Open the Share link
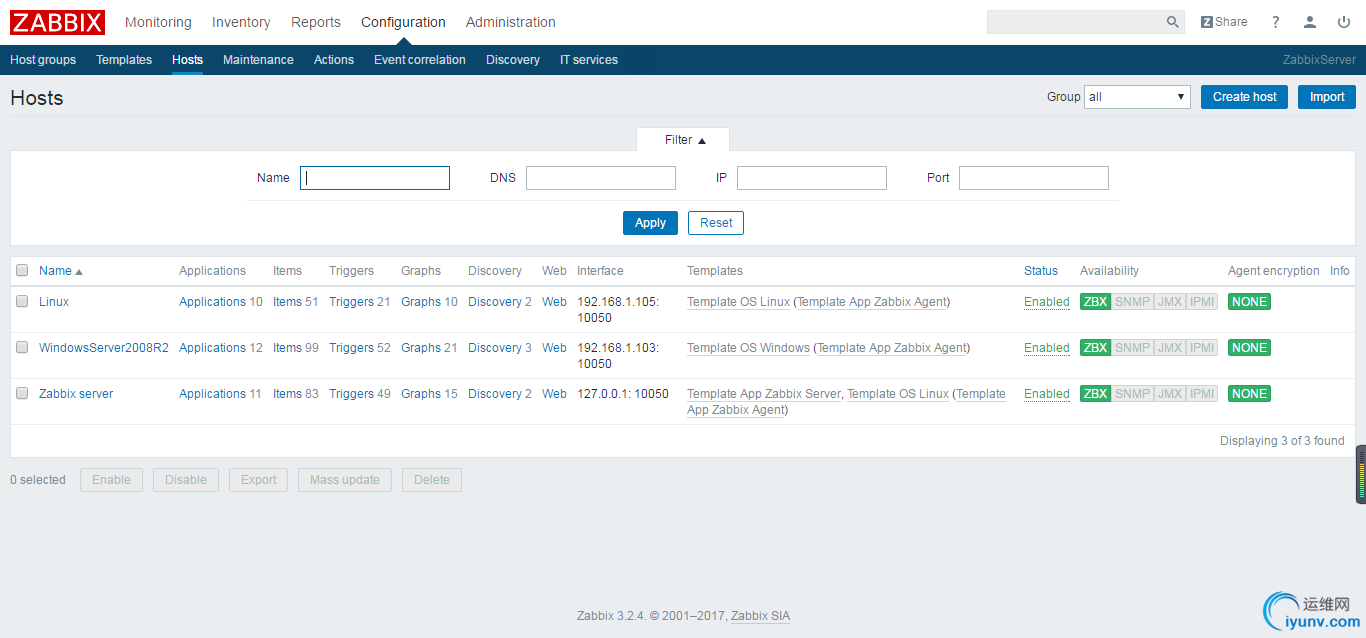 pos(1224,22)
